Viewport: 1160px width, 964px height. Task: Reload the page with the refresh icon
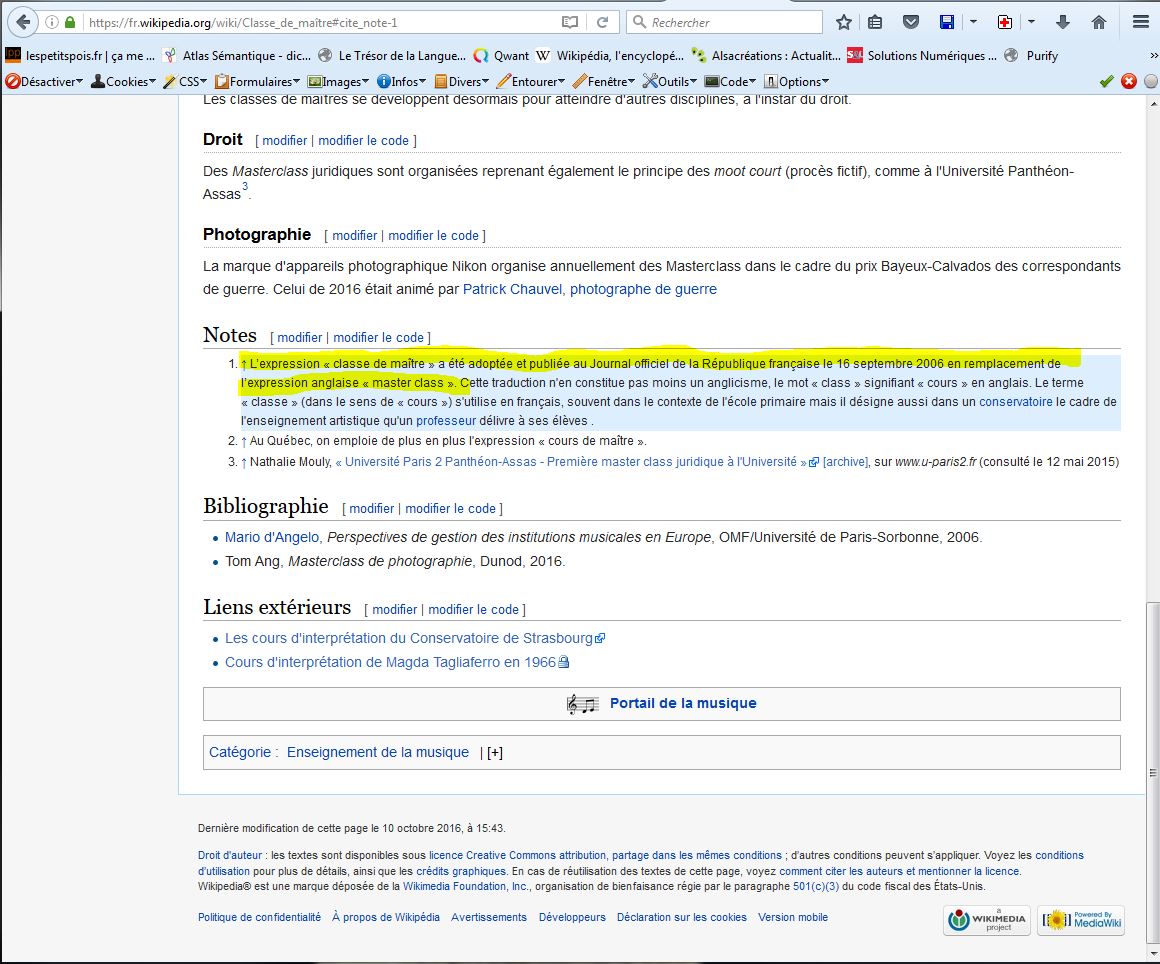tap(602, 22)
